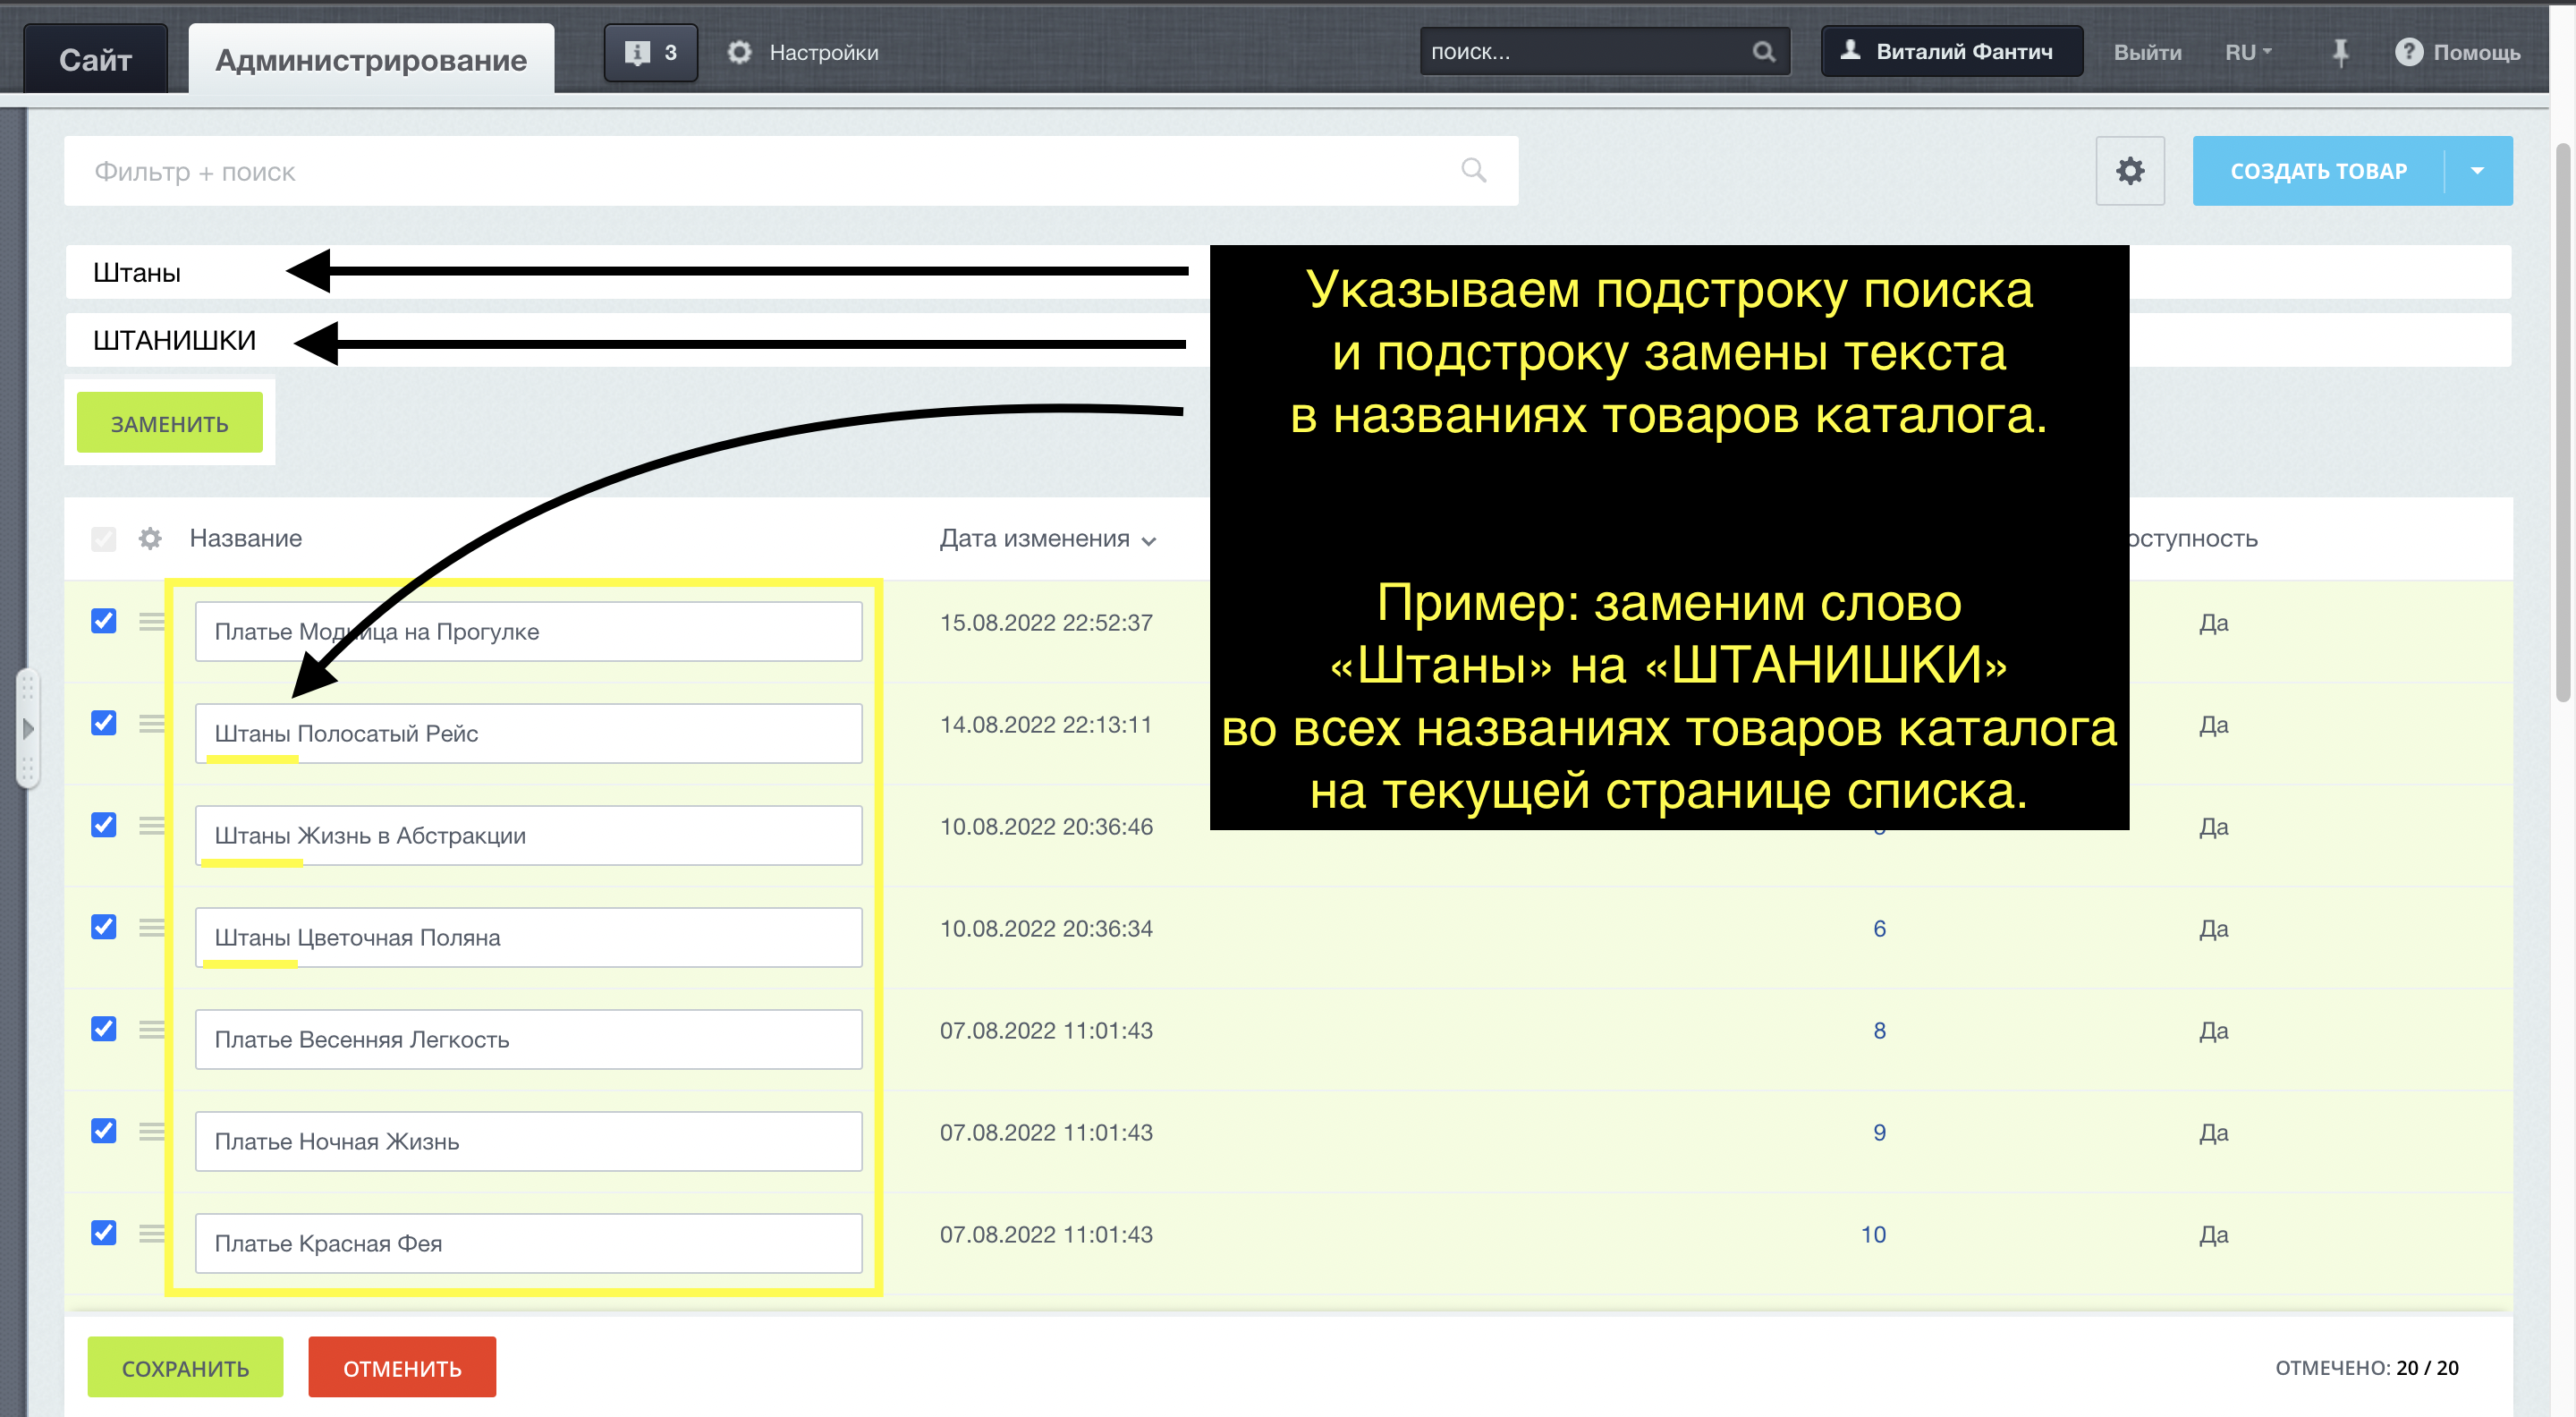Viewport: 2576px width, 1417px height.
Task: Click drag handle of Штаны Полосатый Рейс row
Action: tap(152, 724)
